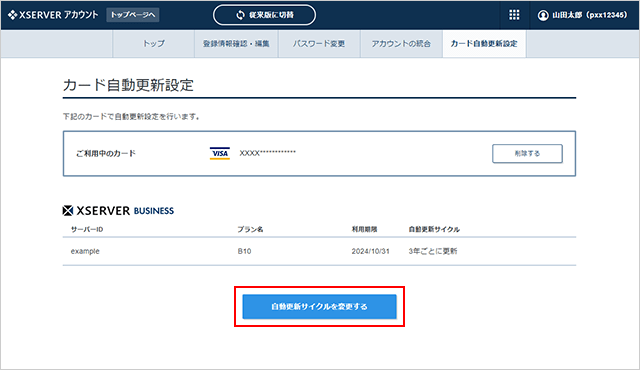Select the カード自動更新設定 tab
Viewport: 640px width, 370px height.
[484, 44]
